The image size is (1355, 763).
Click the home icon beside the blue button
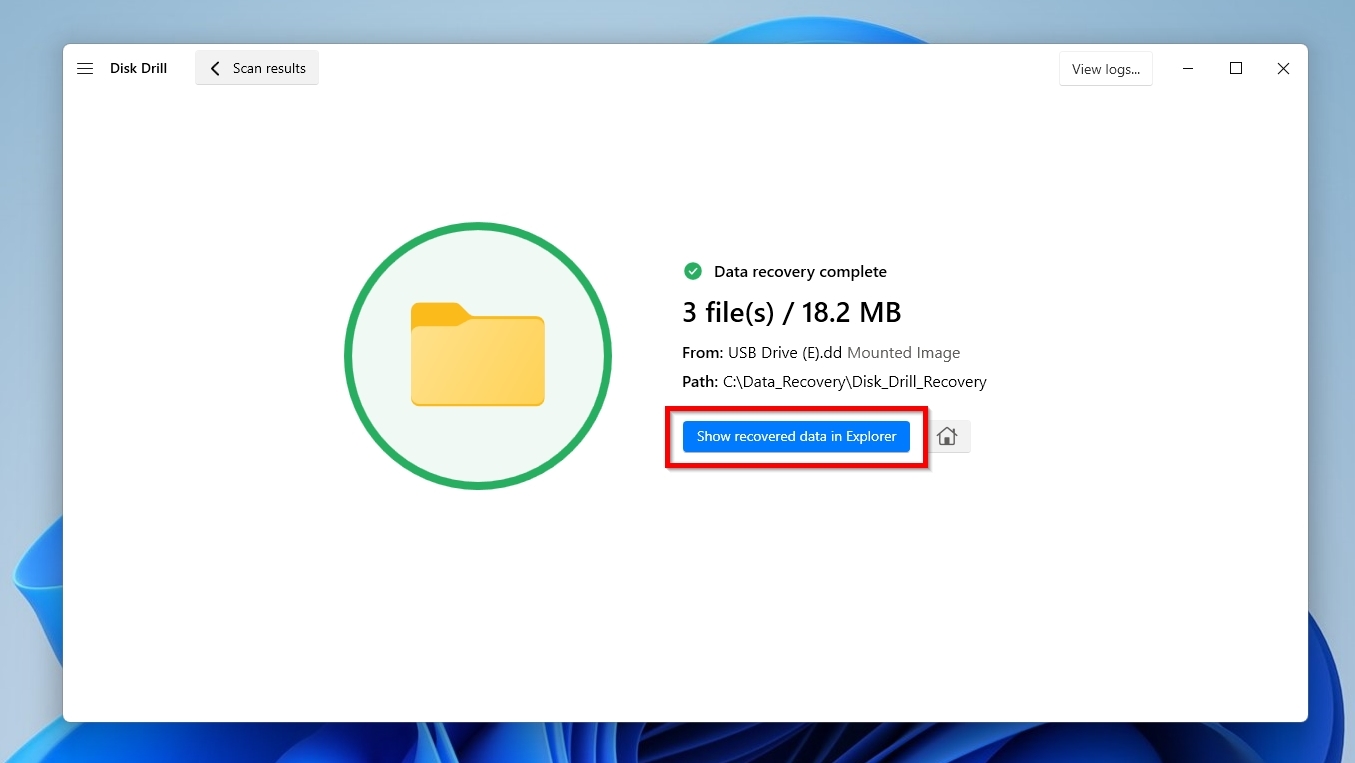946,436
